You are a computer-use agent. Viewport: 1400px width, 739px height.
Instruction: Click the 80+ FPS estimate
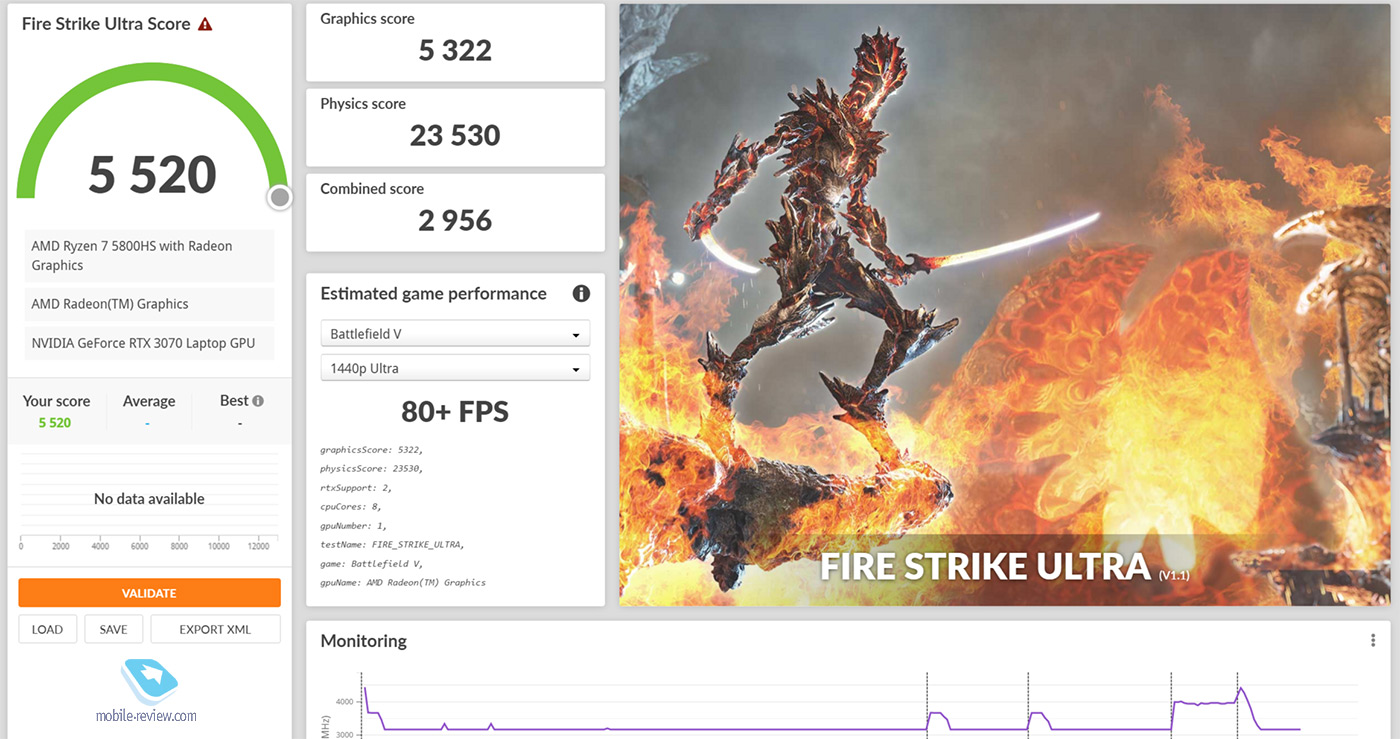(455, 411)
